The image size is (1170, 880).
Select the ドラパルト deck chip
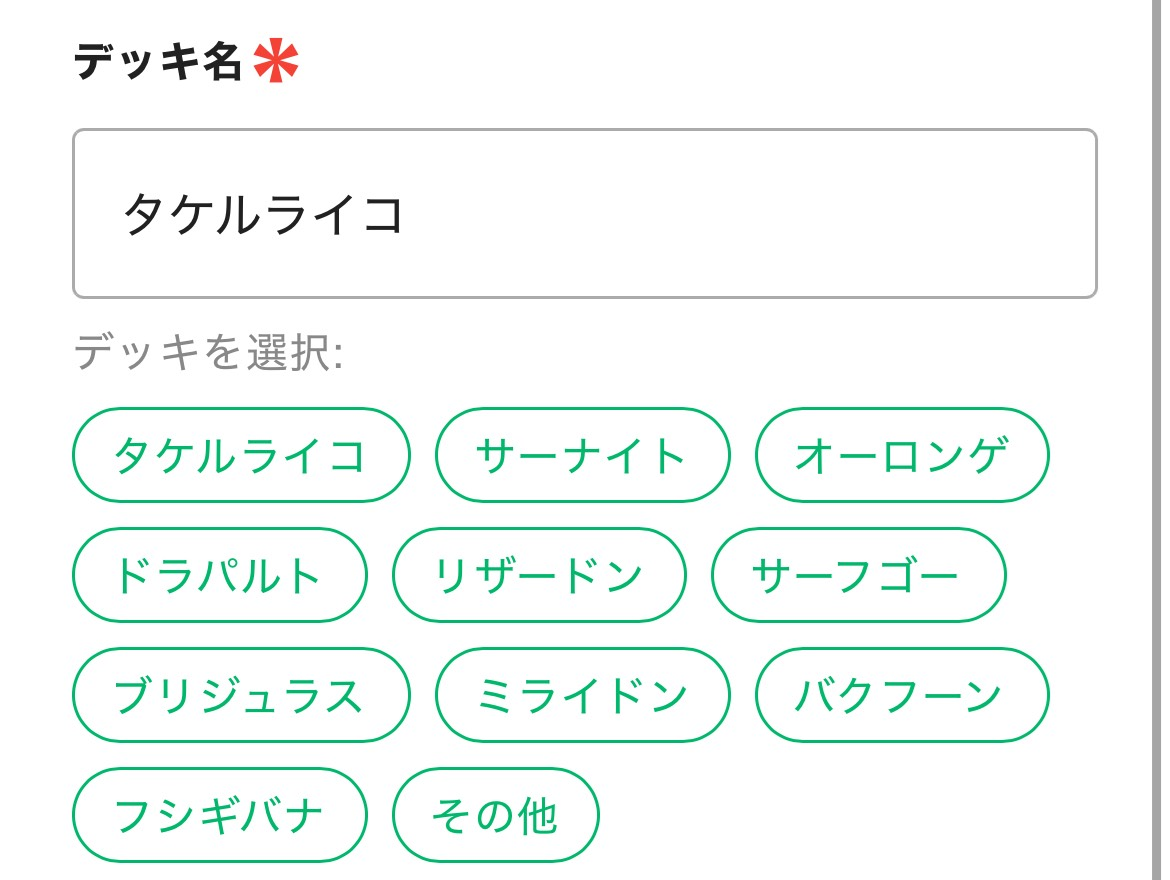[219, 576]
